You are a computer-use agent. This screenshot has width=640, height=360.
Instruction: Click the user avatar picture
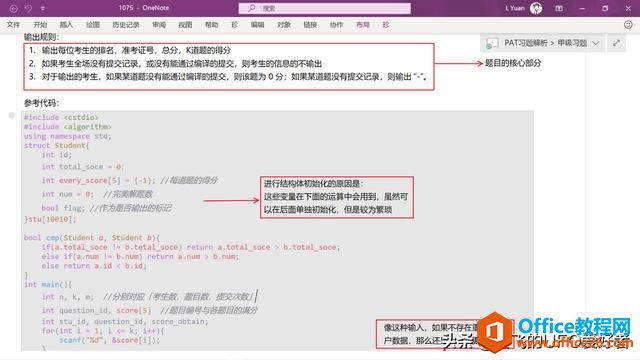(536, 8)
